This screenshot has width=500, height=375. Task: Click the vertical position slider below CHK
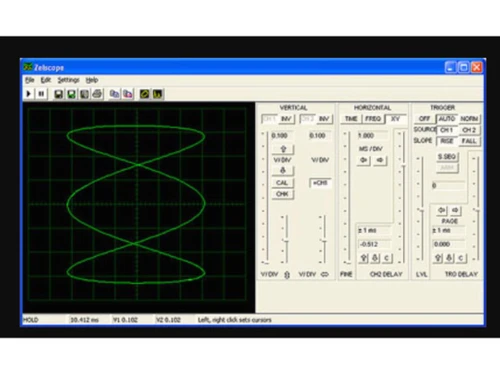tap(286, 239)
